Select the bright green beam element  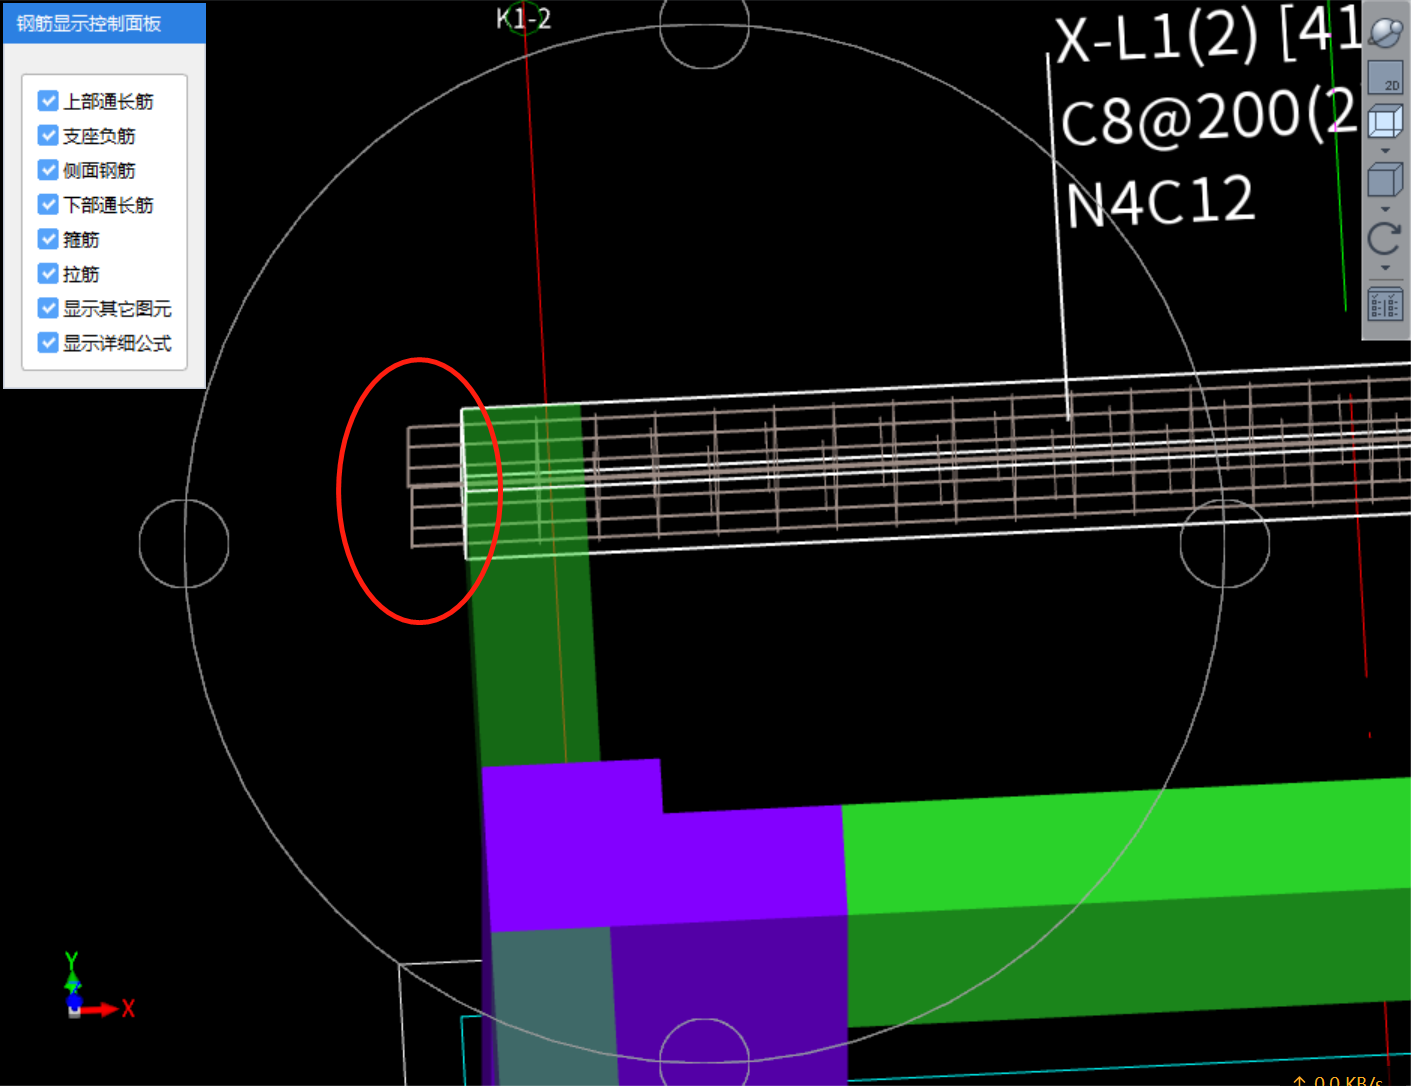tap(1125, 845)
